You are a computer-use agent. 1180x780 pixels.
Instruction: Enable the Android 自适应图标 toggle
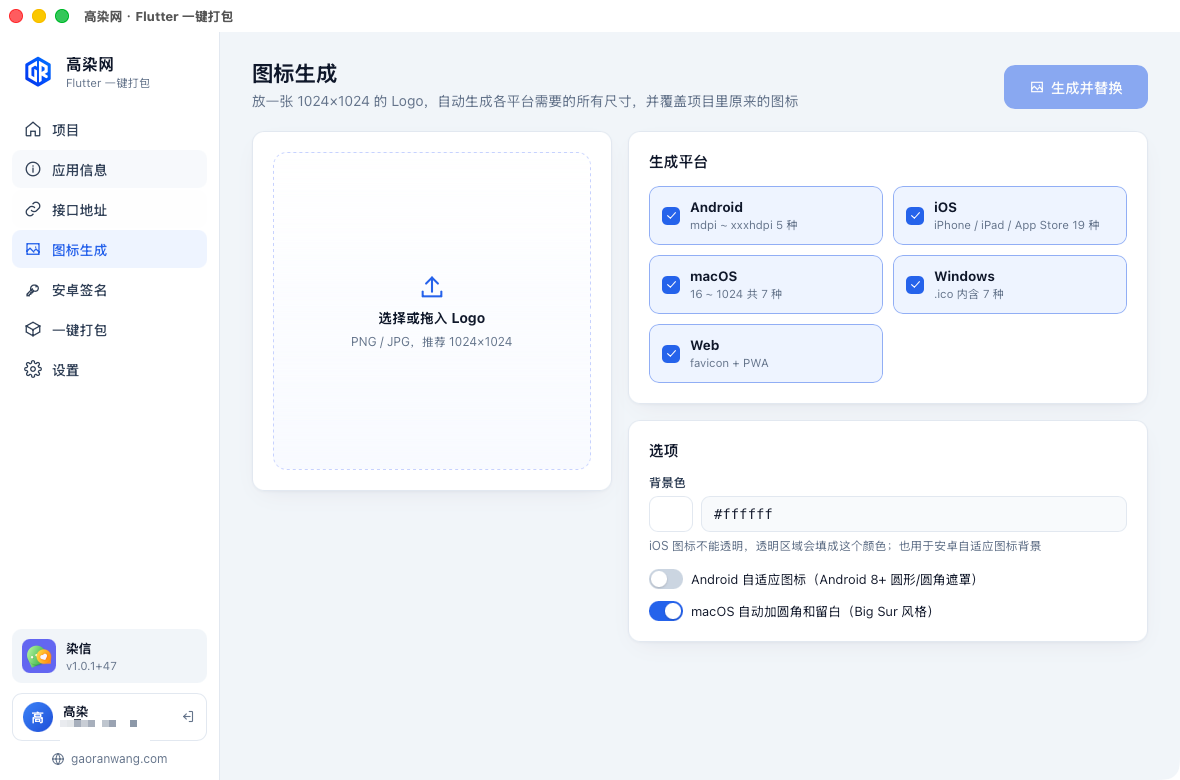coord(666,579)
